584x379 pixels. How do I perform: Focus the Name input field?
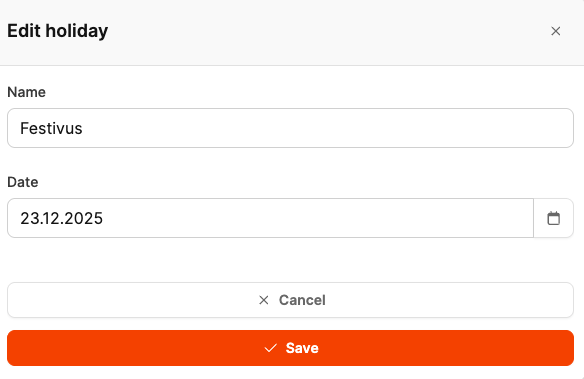(x=290, y=128)
